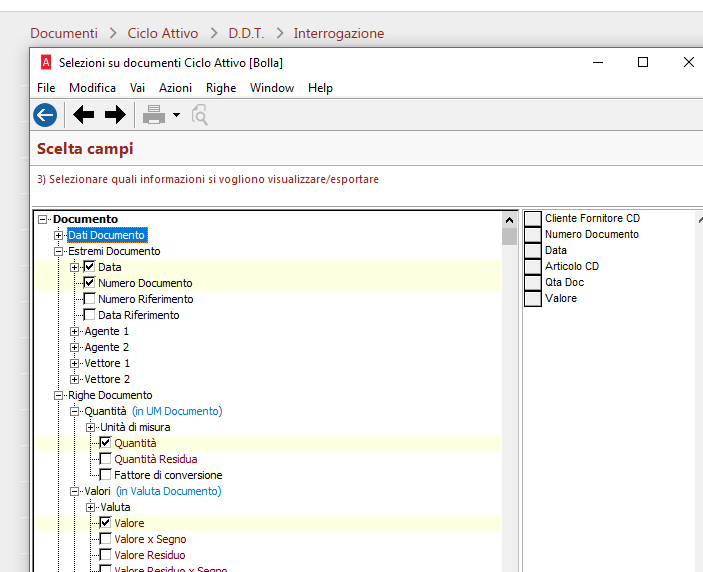
Task: Select the Articolo CD row button
Action: (x=533, y=267)
